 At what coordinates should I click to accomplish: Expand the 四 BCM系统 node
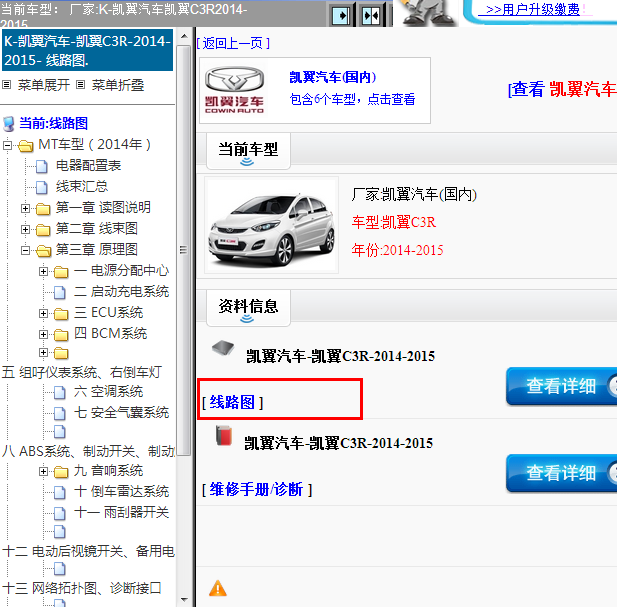[44, 334]
